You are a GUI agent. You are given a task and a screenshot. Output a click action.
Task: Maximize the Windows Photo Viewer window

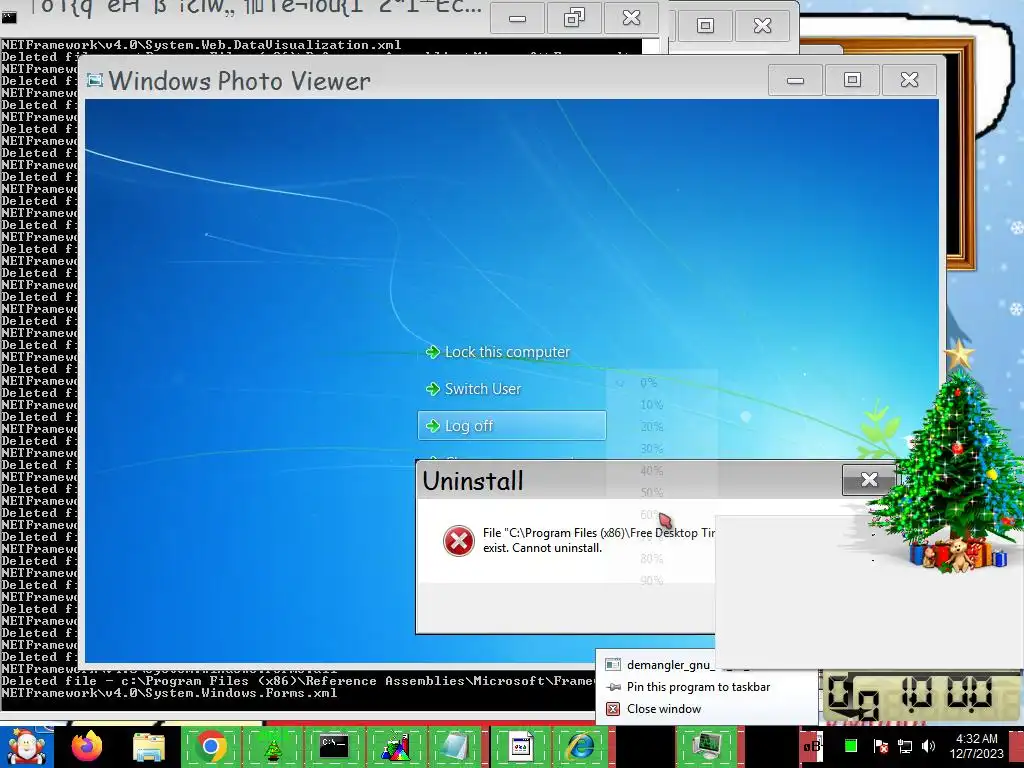pos(852,80)
